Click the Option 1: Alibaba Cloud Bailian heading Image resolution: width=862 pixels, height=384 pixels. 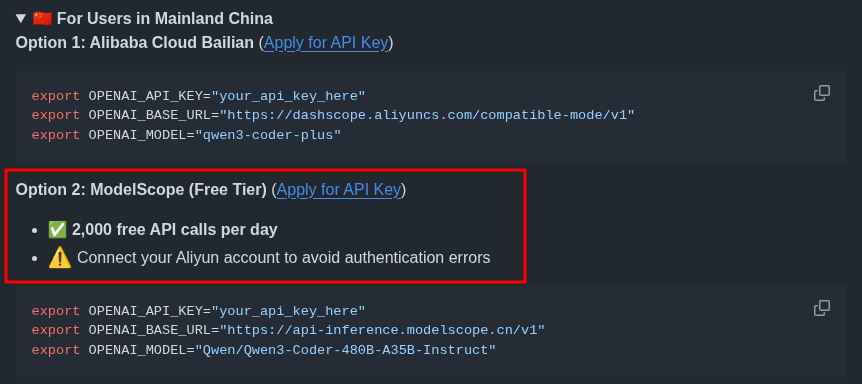[x=135, y=42]
